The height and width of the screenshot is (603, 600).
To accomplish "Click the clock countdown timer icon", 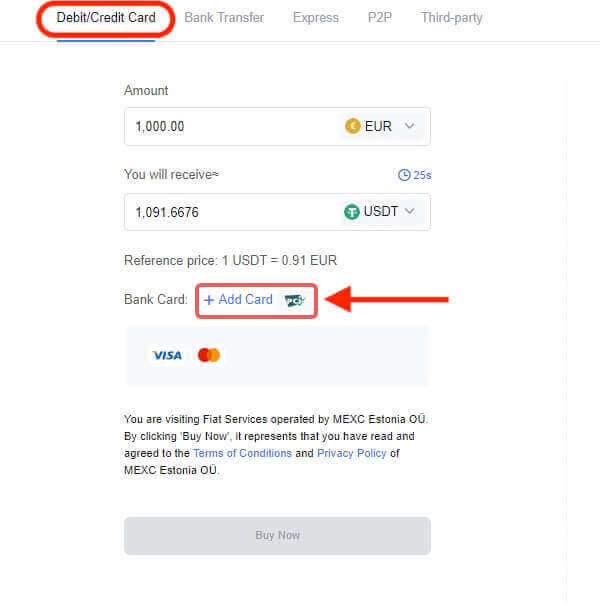I will 404,175.
